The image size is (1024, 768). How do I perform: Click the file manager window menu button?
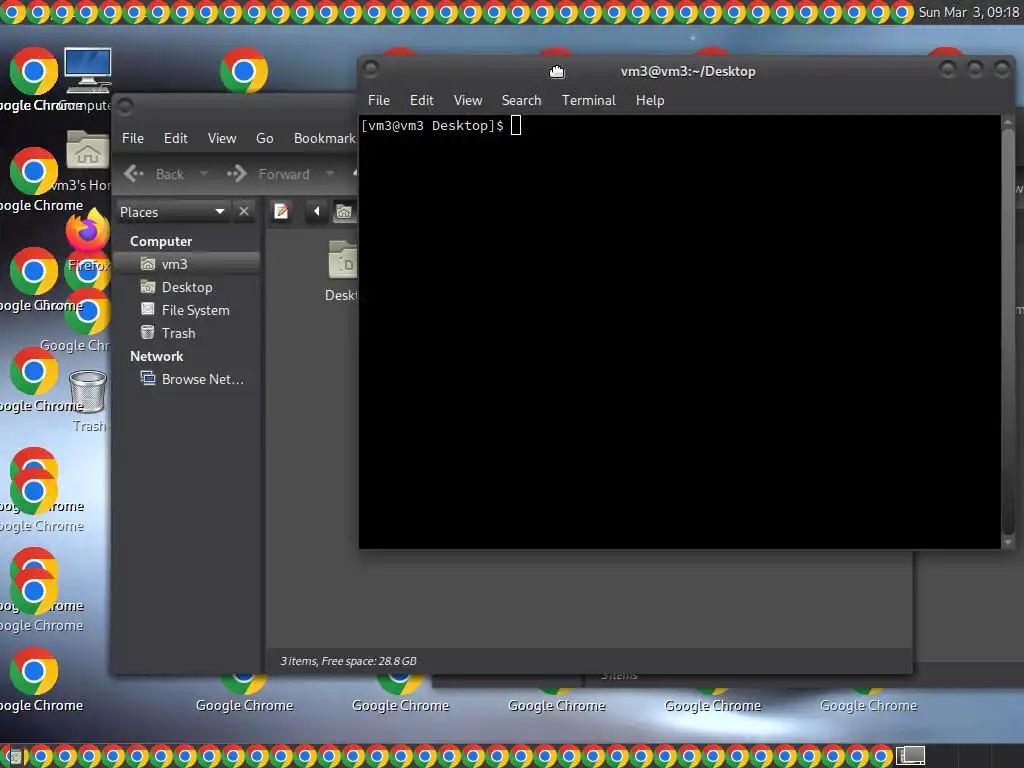tap(125, 106)
